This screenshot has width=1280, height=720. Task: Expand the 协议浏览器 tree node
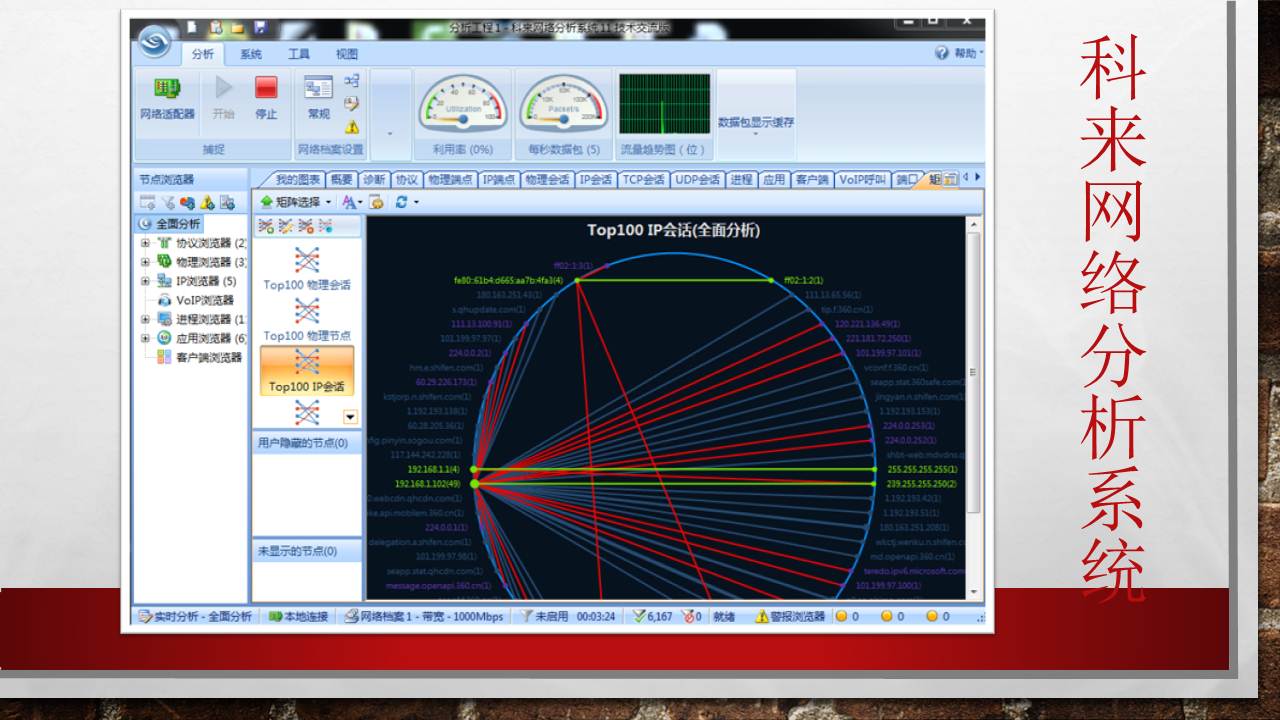145,243
